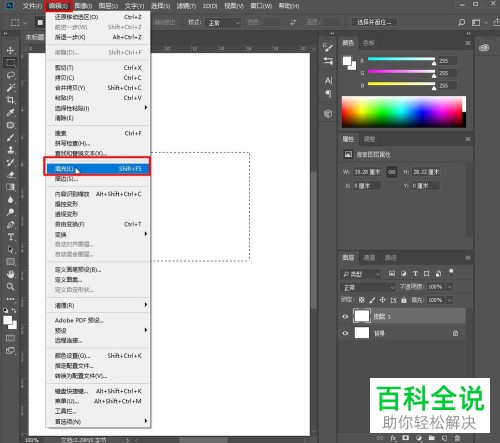The height and width of the screenshot is (443, 500).
Task: Select the Brush tool
Action: [10, 137]
